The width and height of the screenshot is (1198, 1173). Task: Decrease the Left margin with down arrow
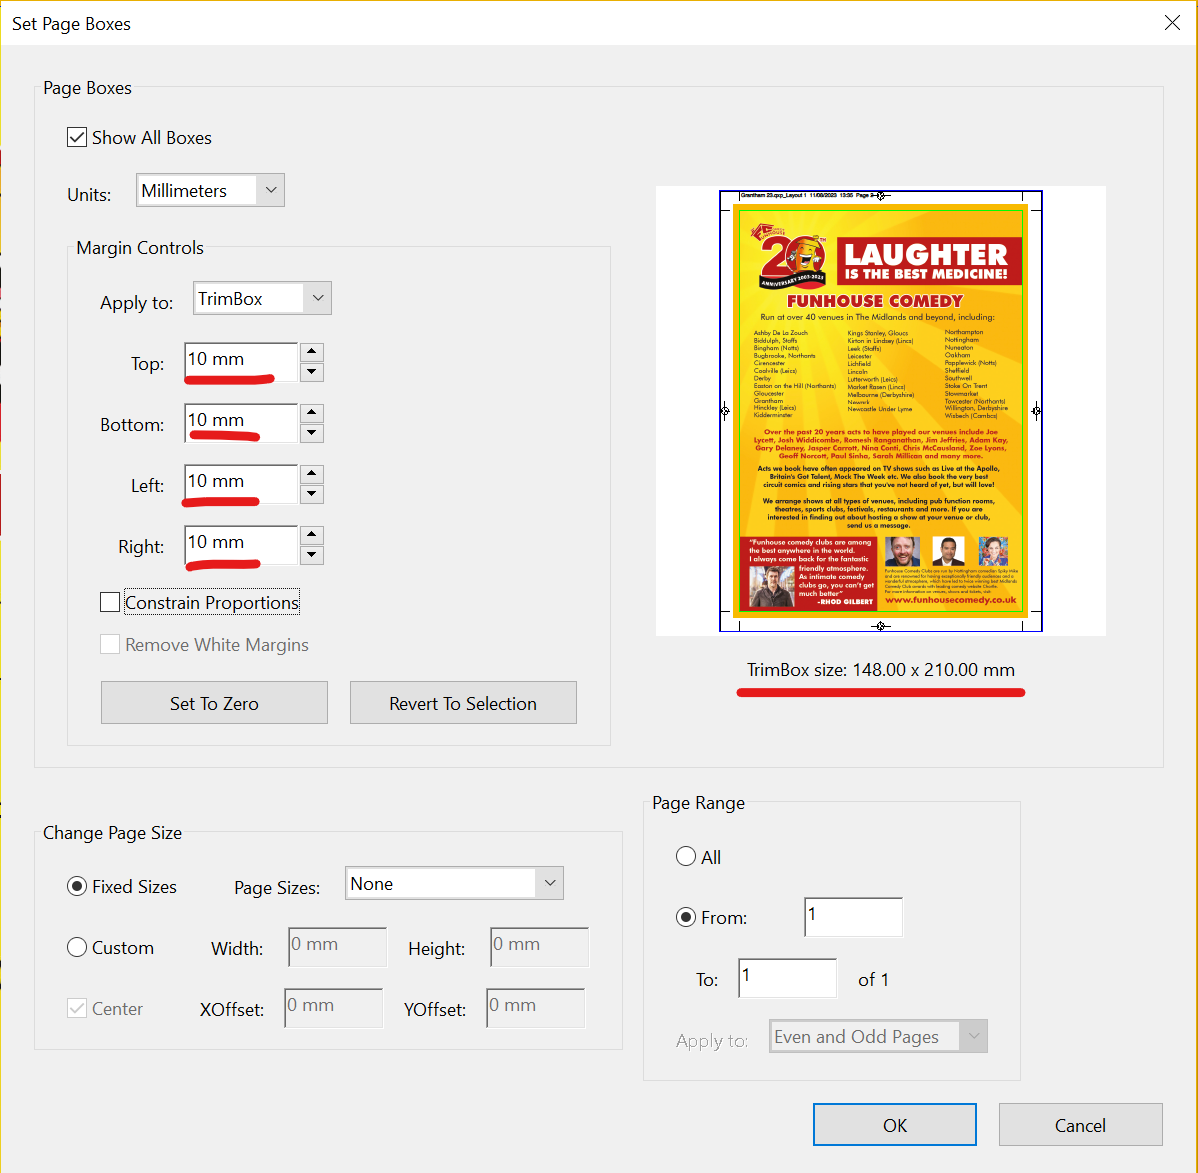pyautogui.click(x=312, y=494)
